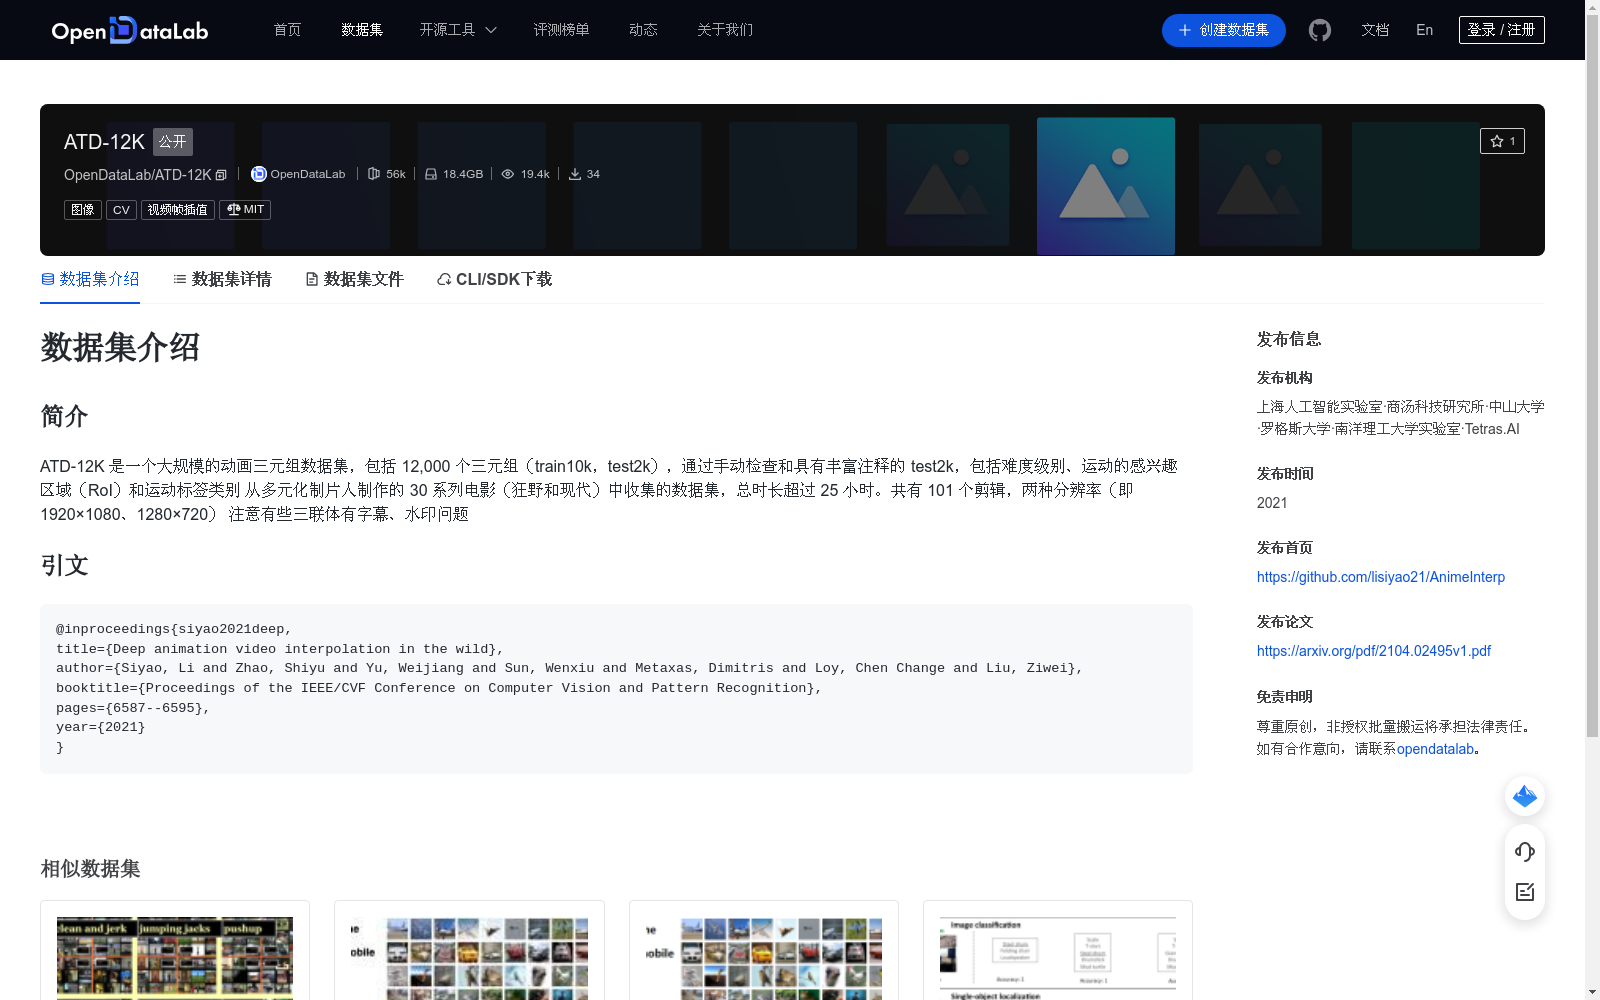Click the bright highlighted banner image placeholder
This screenshot has width=1600, height=1000.
click(1106, 186)
